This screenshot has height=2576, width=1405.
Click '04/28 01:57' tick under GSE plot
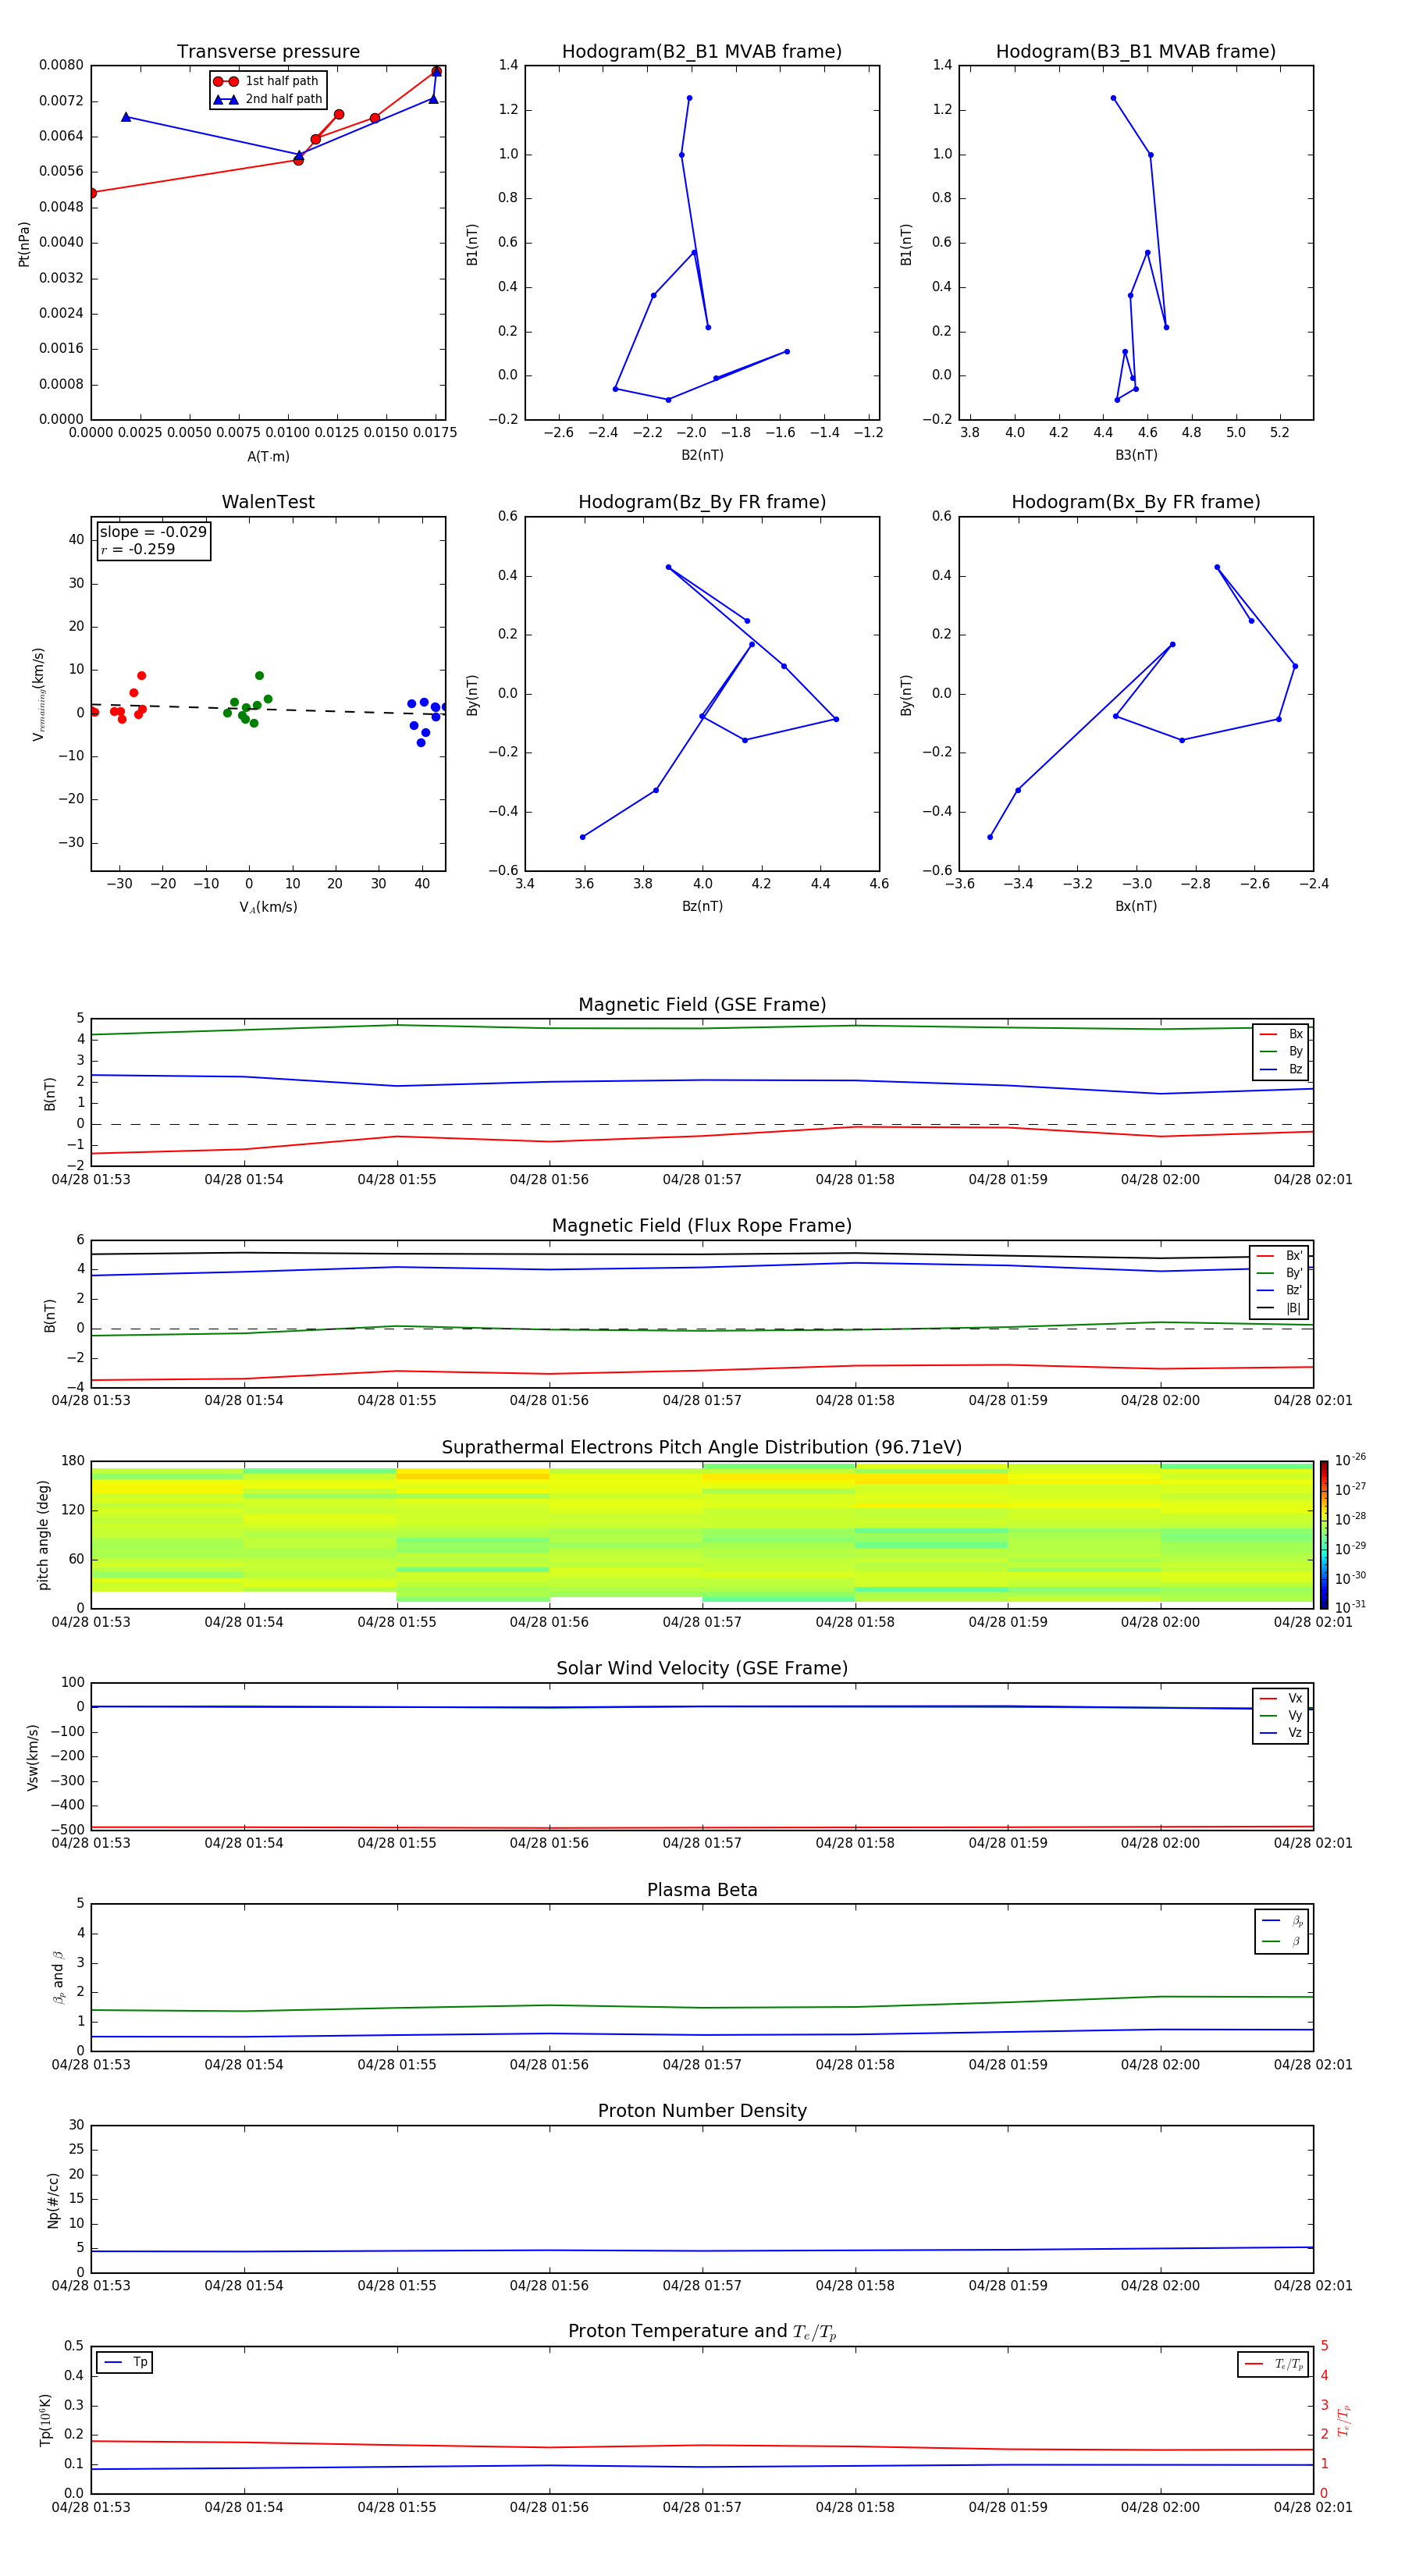coord(702,1180)
